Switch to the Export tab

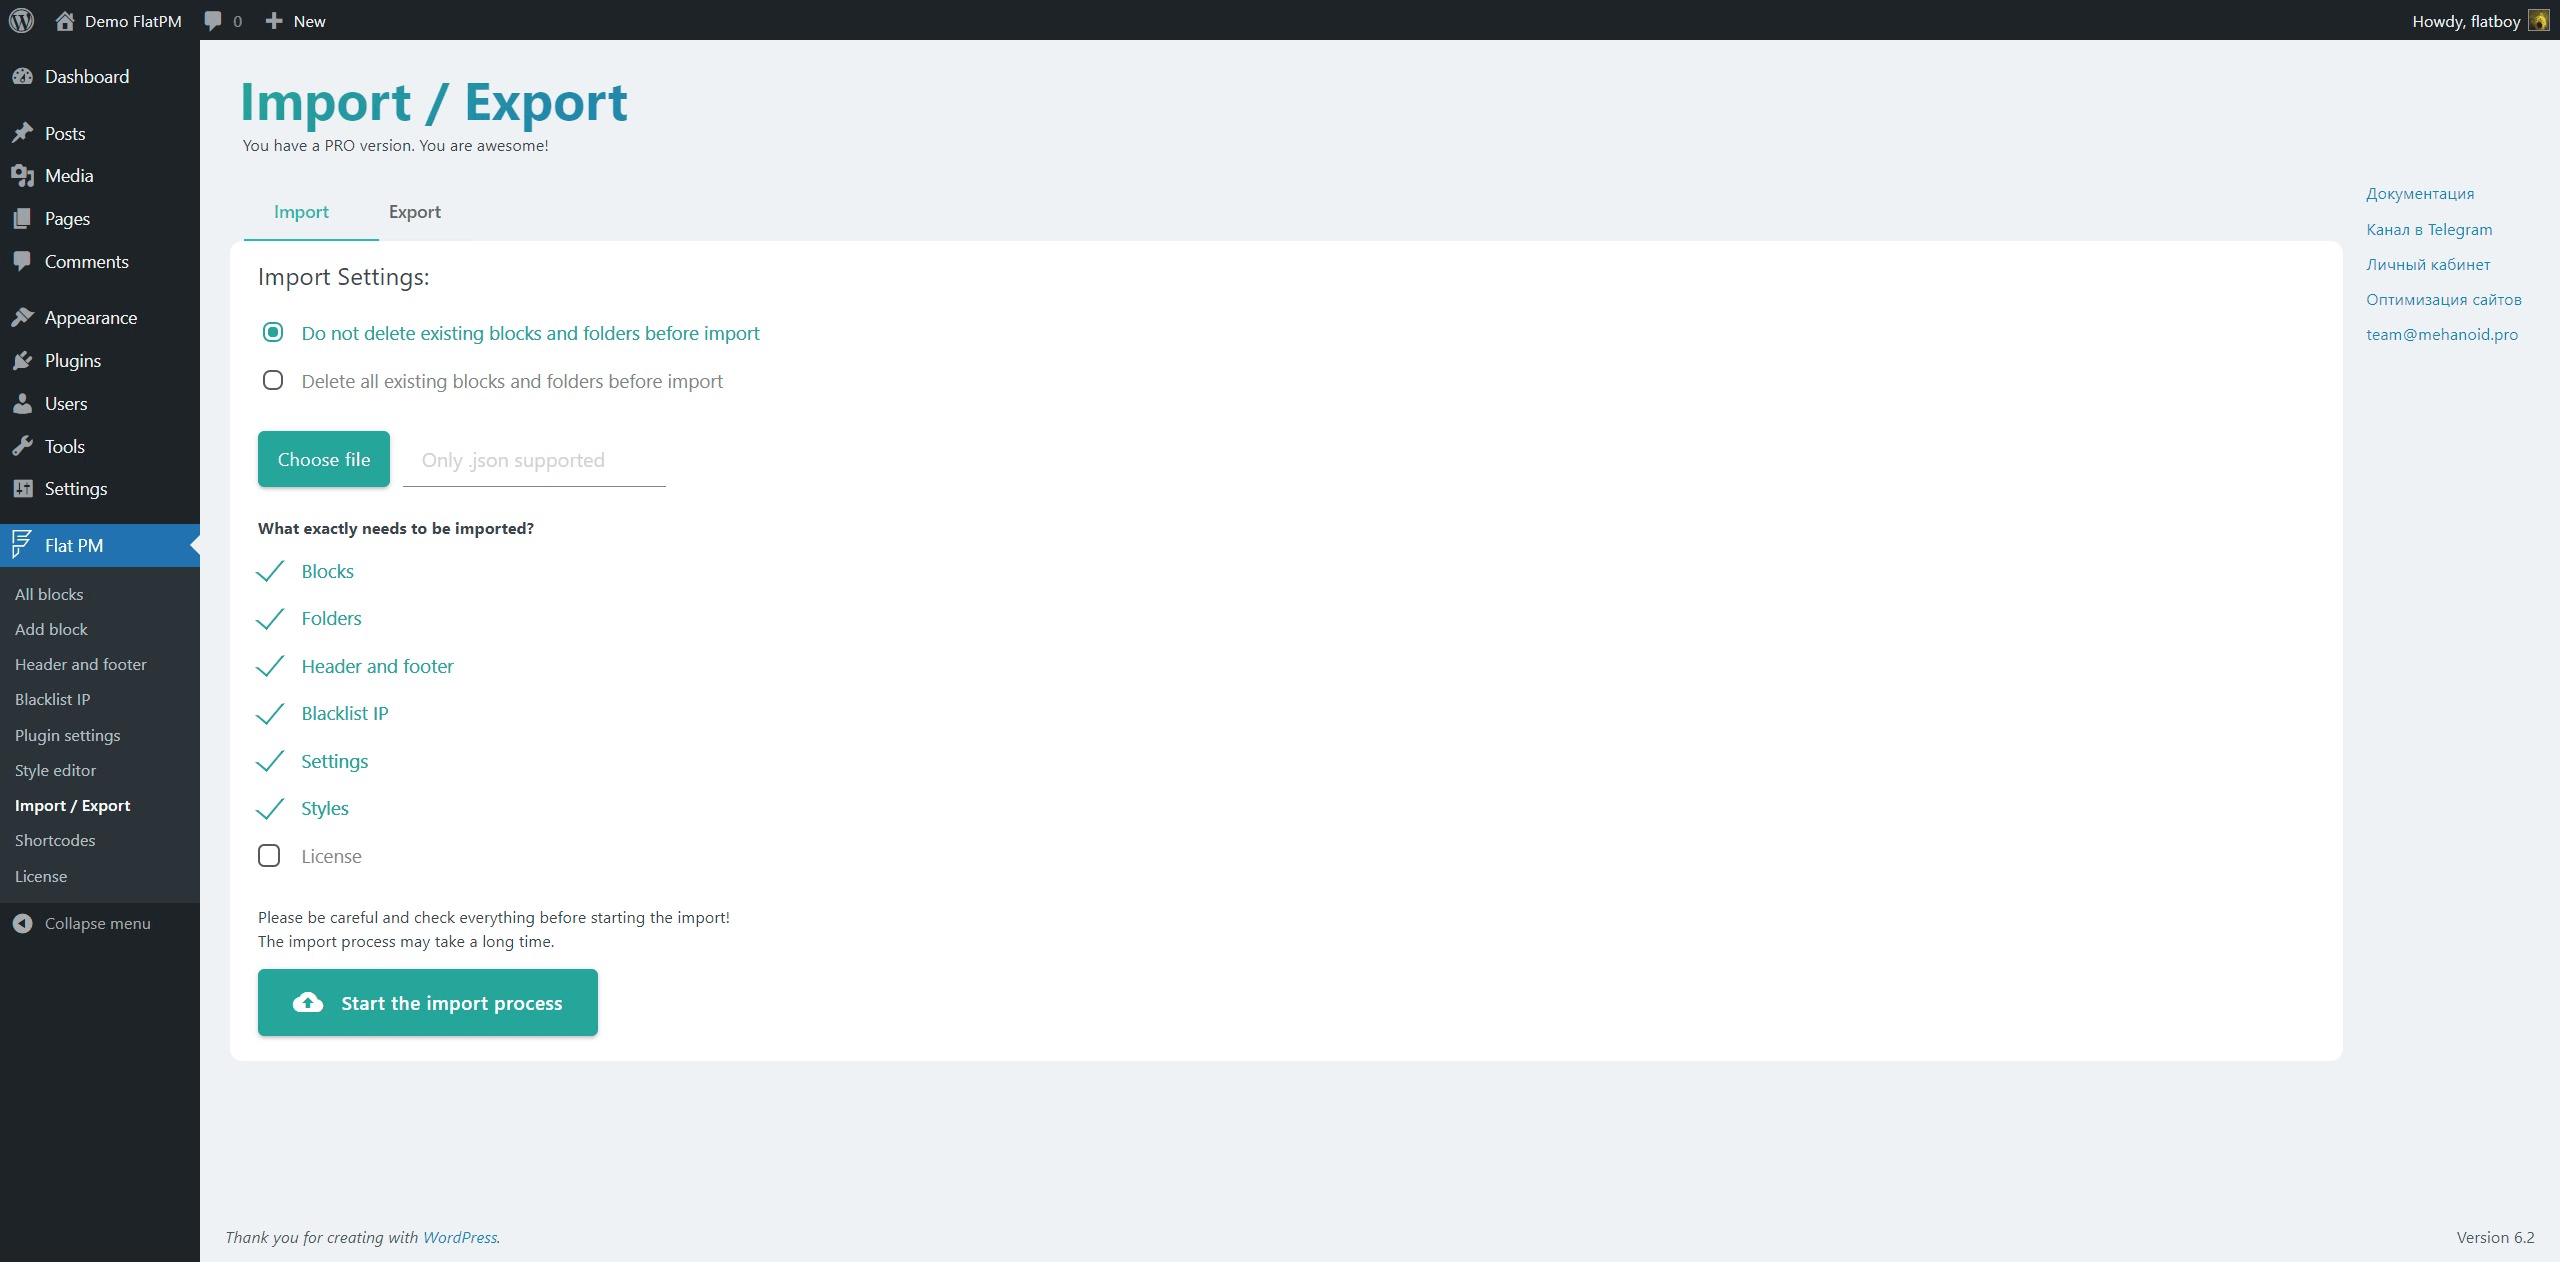414,212
